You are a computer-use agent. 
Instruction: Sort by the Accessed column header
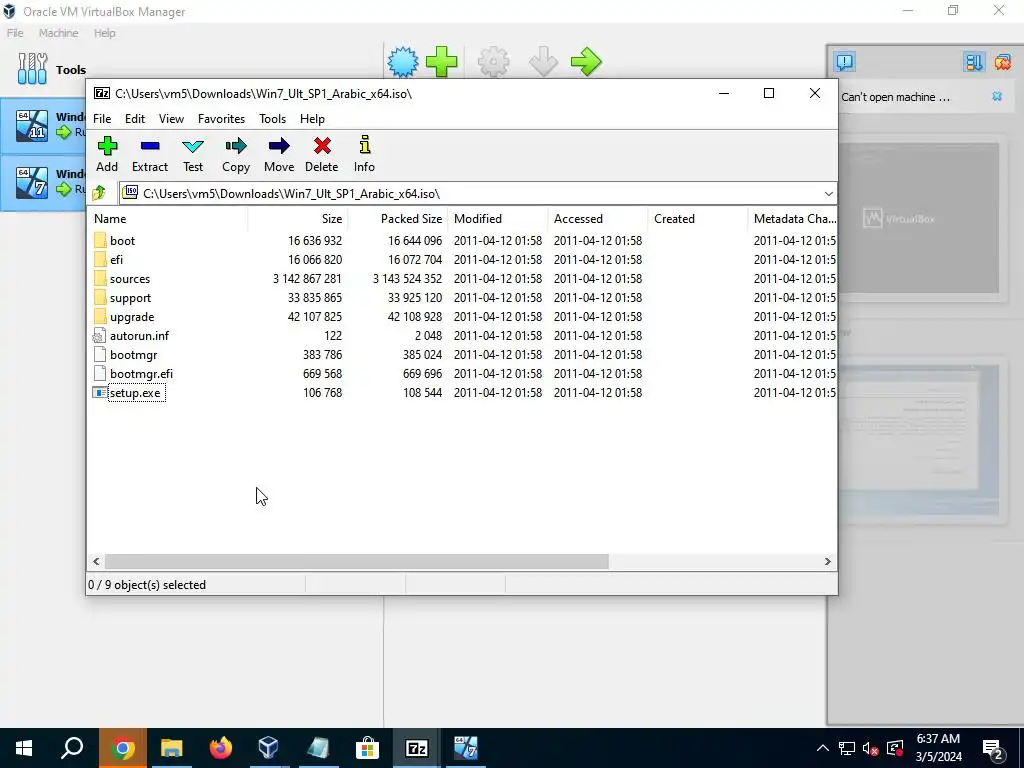point(598,219)
